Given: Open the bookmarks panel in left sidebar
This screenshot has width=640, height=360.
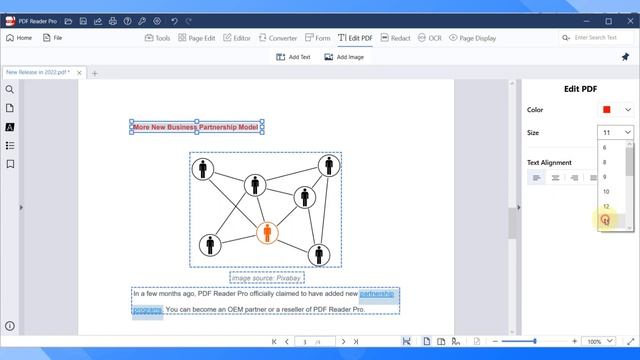Looking at the screenshot, I should coord(10,164).
